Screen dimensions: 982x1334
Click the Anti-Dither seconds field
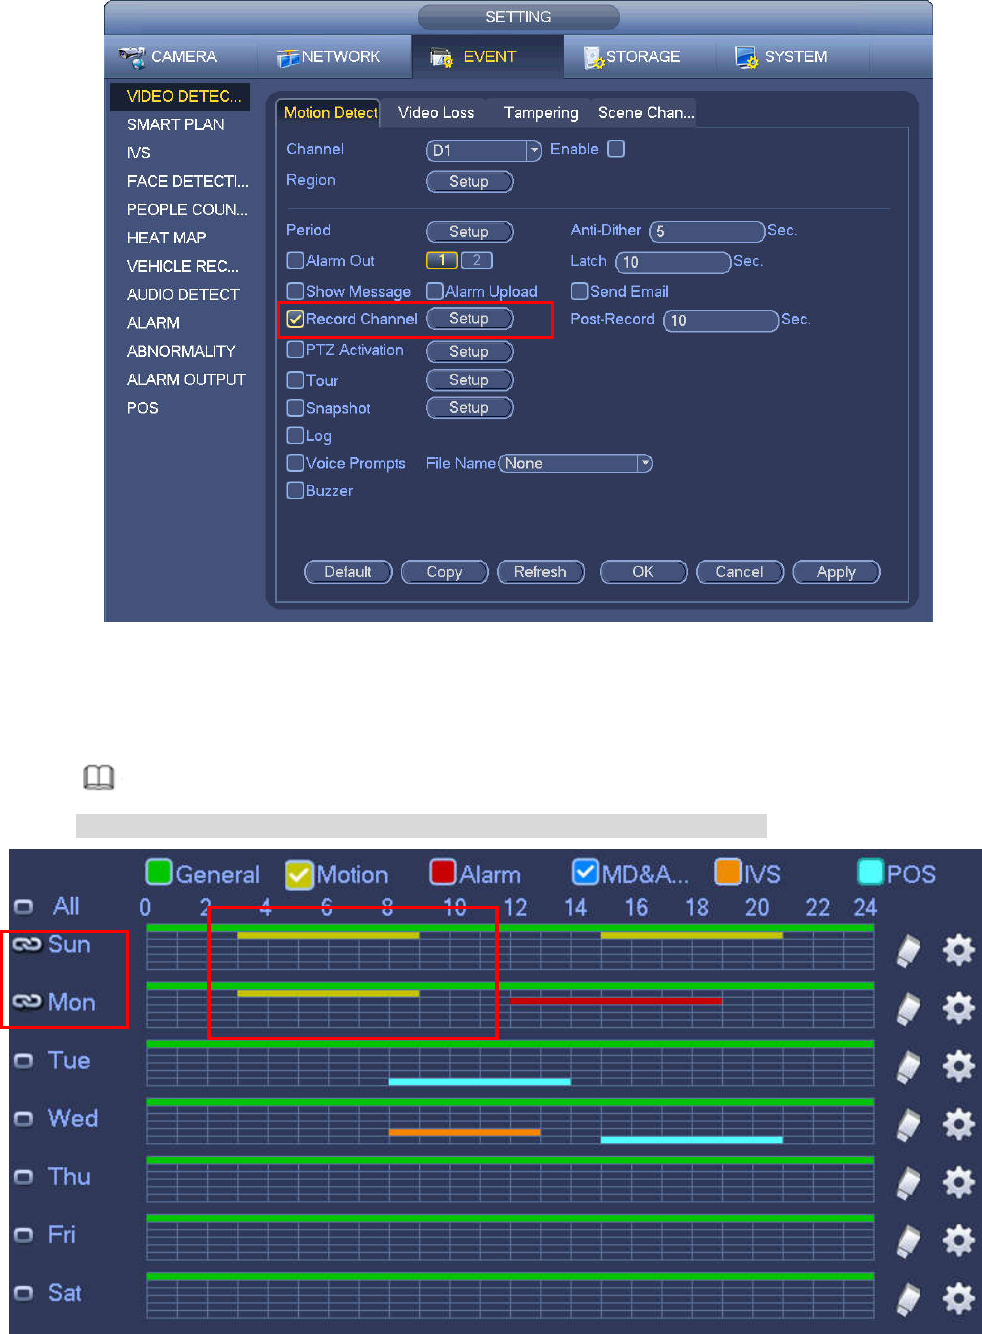click(x=707, y=231)
